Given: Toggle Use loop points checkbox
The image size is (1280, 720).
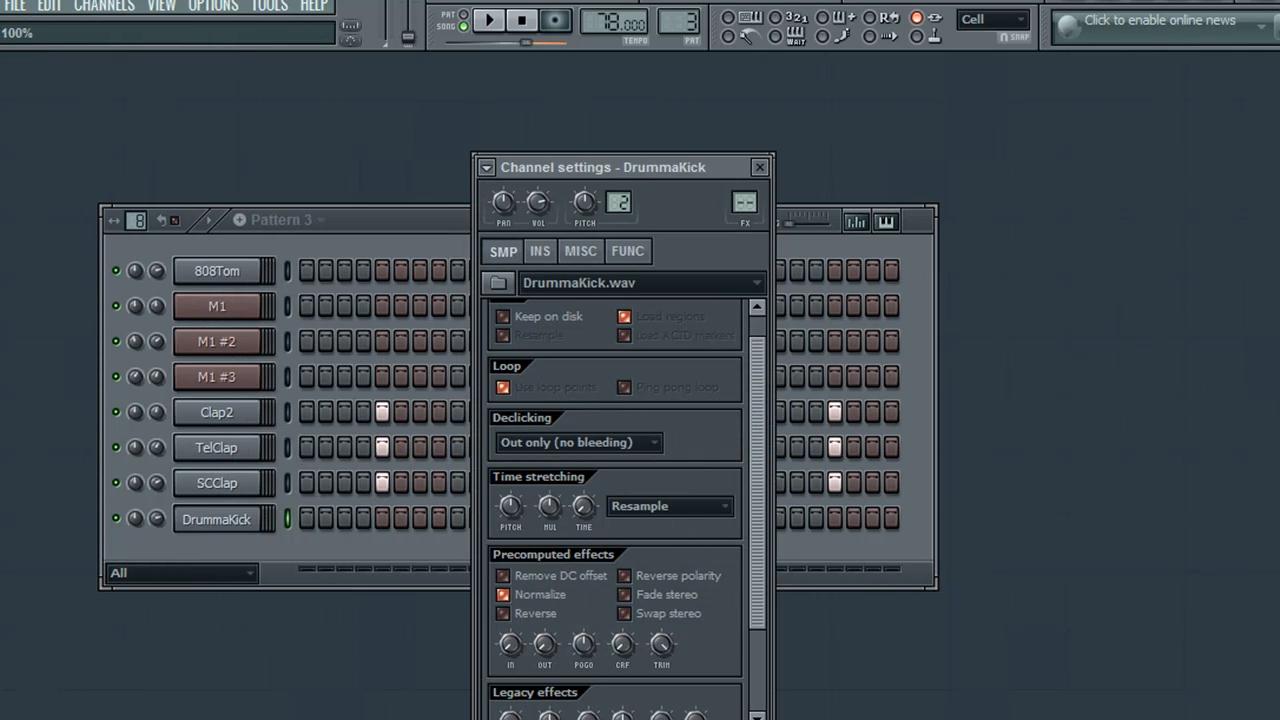Looking at the screenshot, I should point(503,387).
